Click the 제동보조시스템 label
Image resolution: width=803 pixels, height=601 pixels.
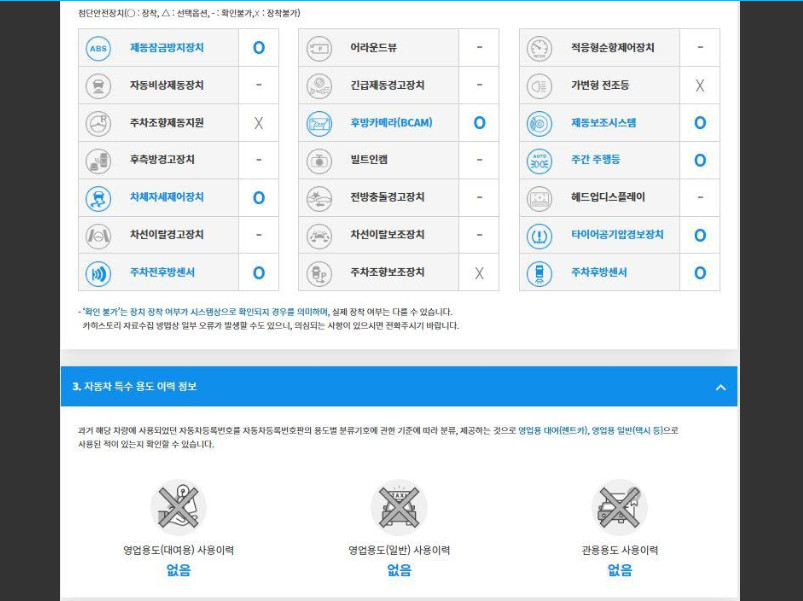pos(603,123)
